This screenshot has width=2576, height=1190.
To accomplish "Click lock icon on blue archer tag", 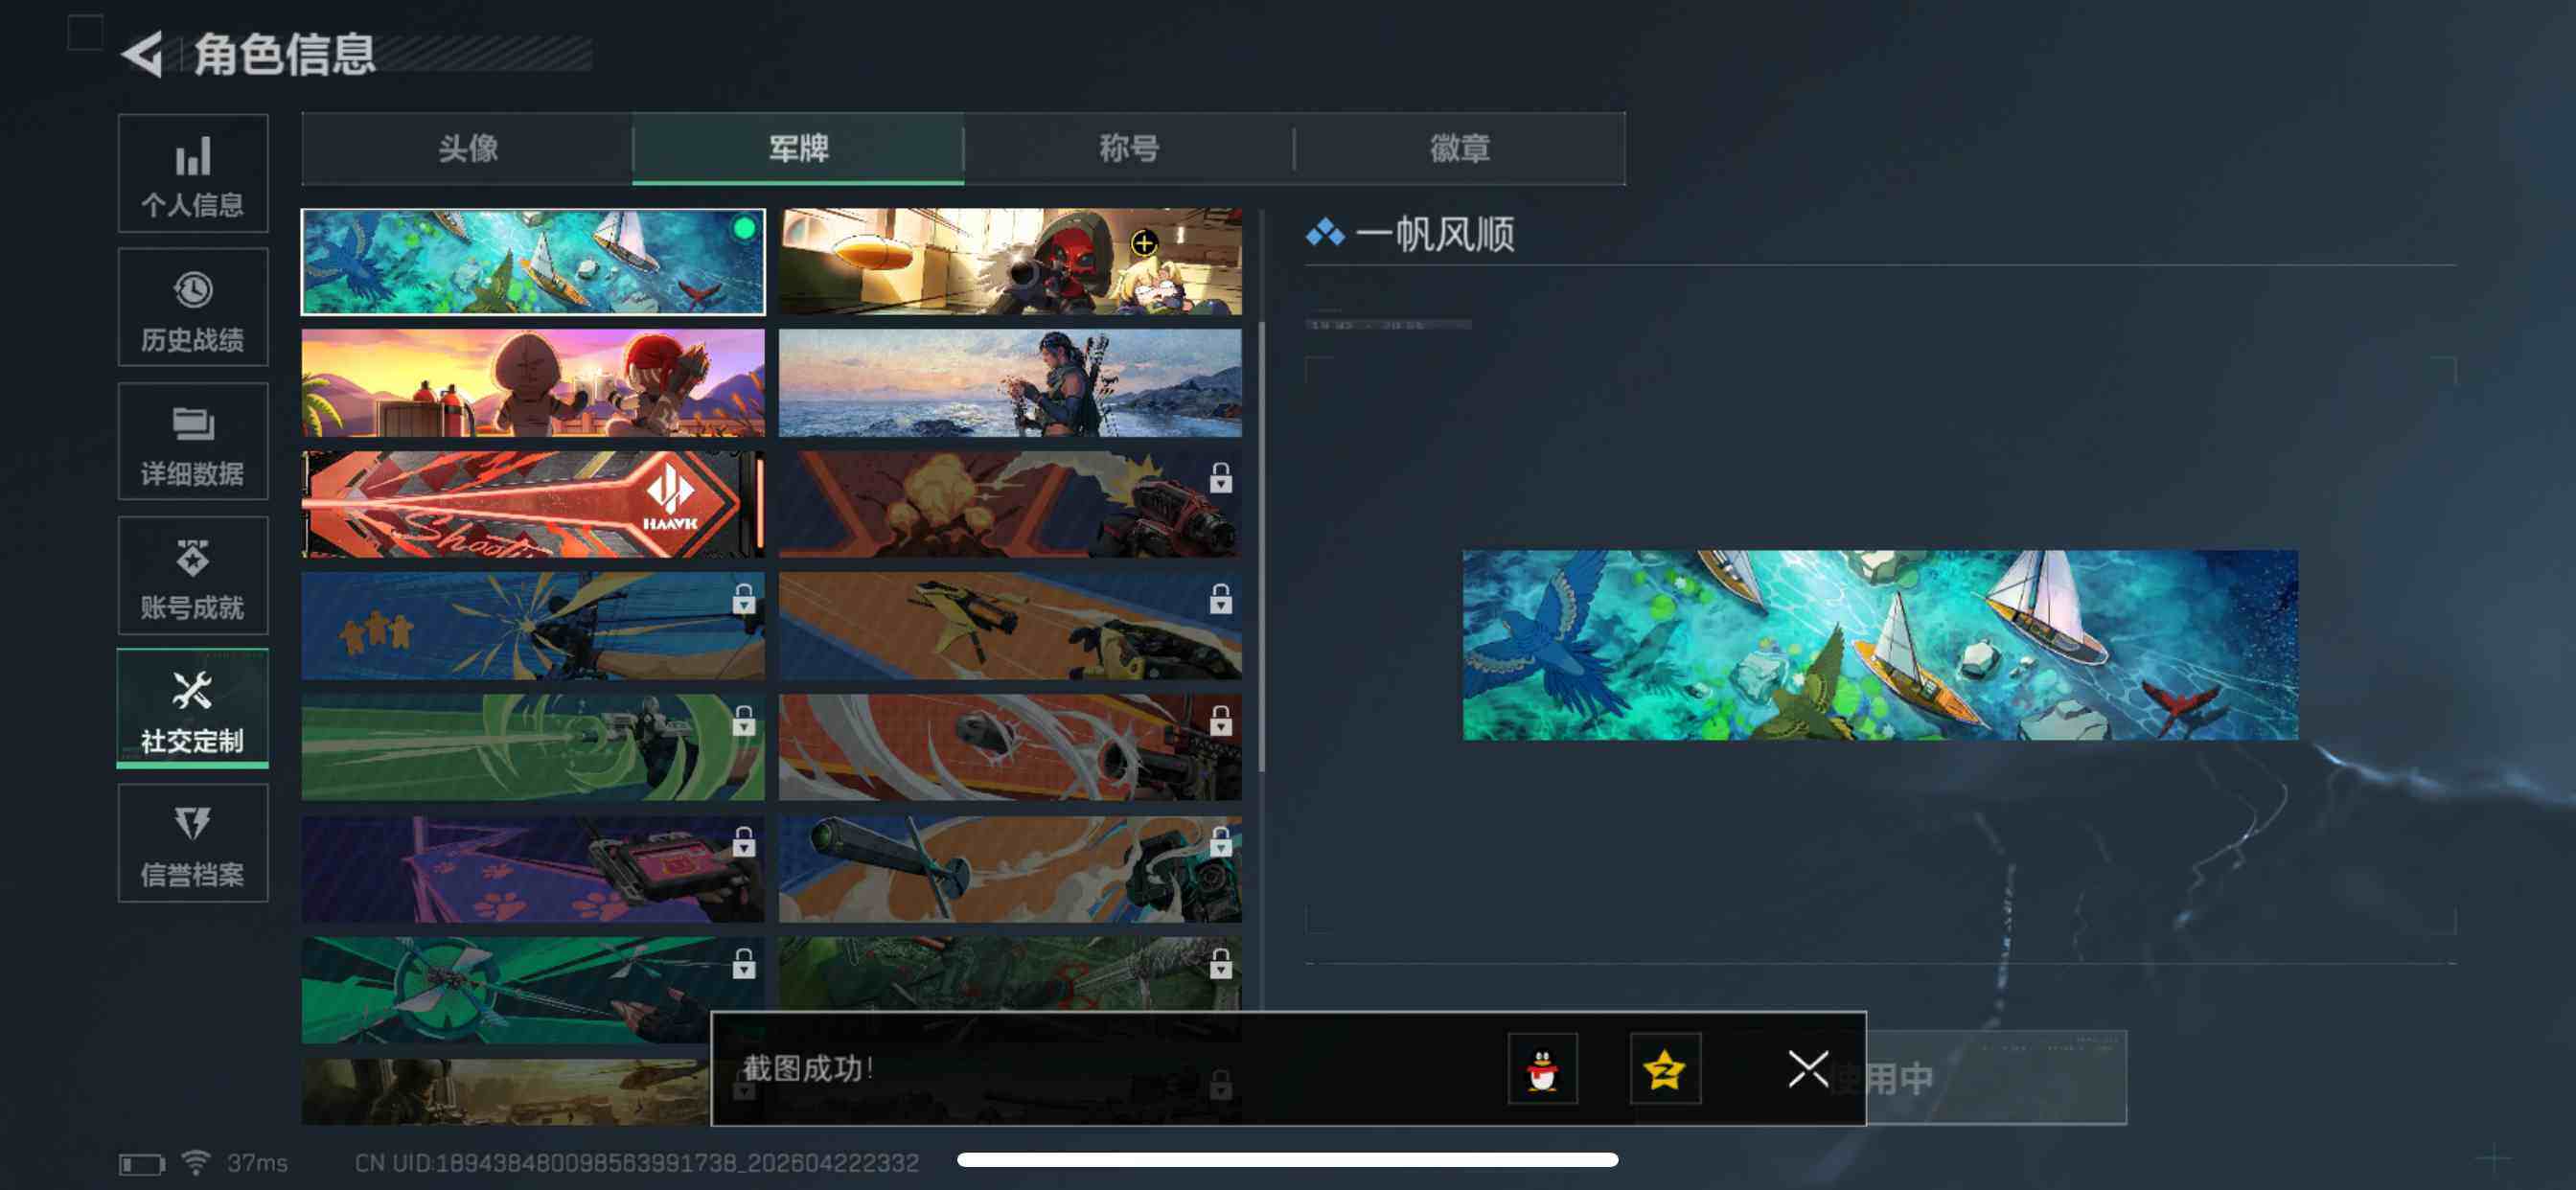I will coord(743,599).
